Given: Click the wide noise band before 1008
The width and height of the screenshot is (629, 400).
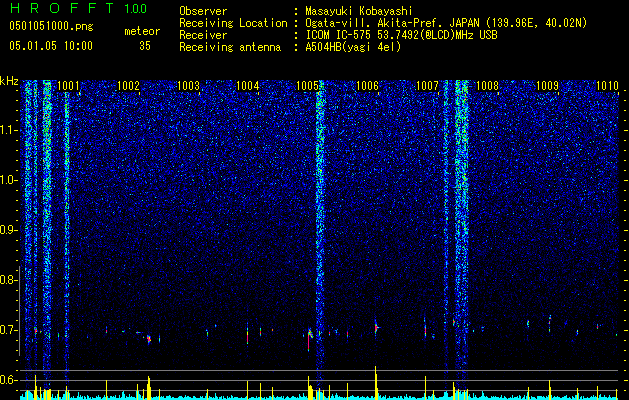Looking at the screenshot, I should tap(462, 233).
